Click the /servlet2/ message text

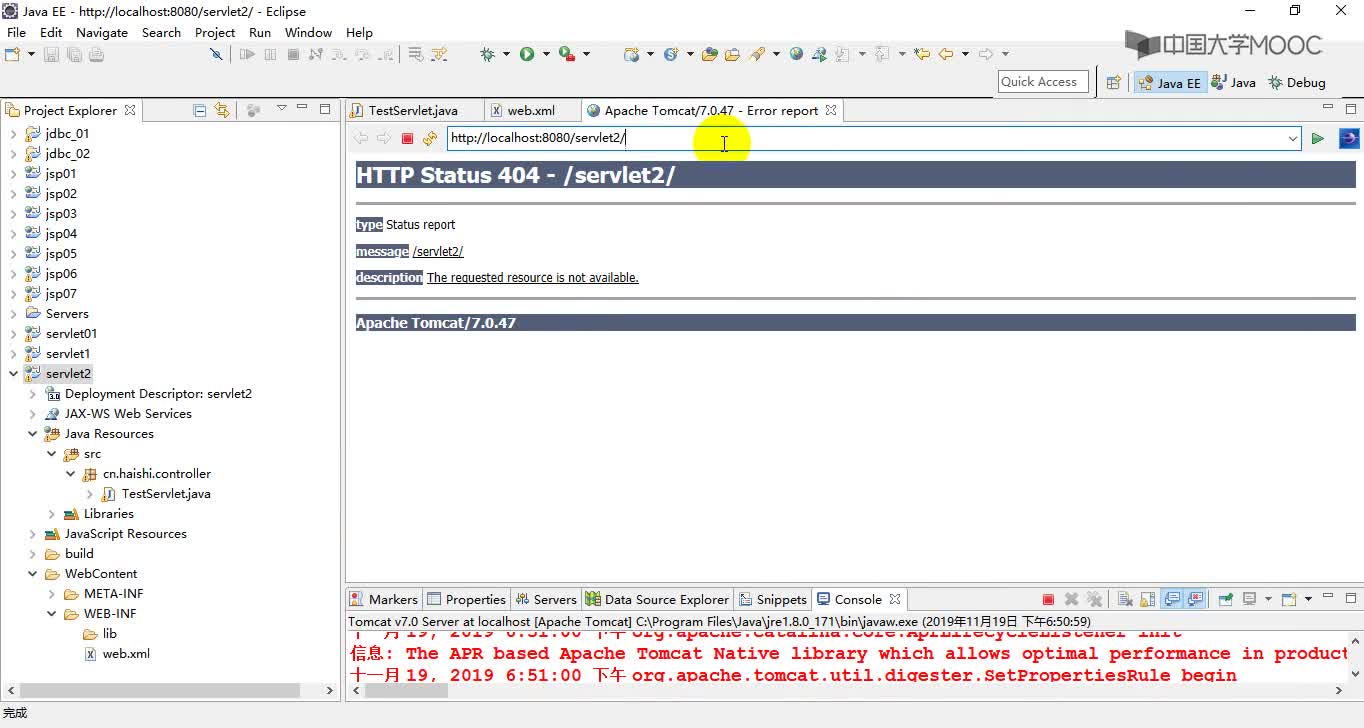(438, 251)
